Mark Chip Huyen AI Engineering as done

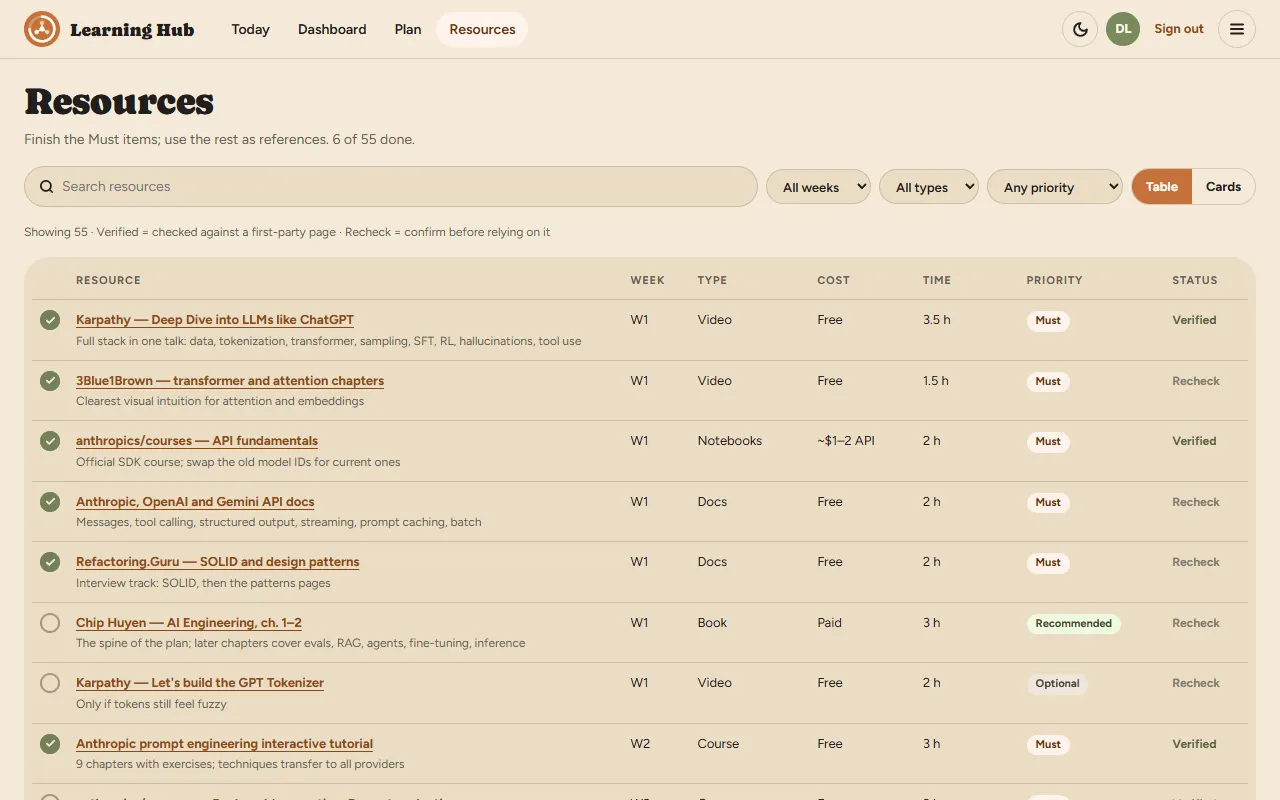[50, 623]
